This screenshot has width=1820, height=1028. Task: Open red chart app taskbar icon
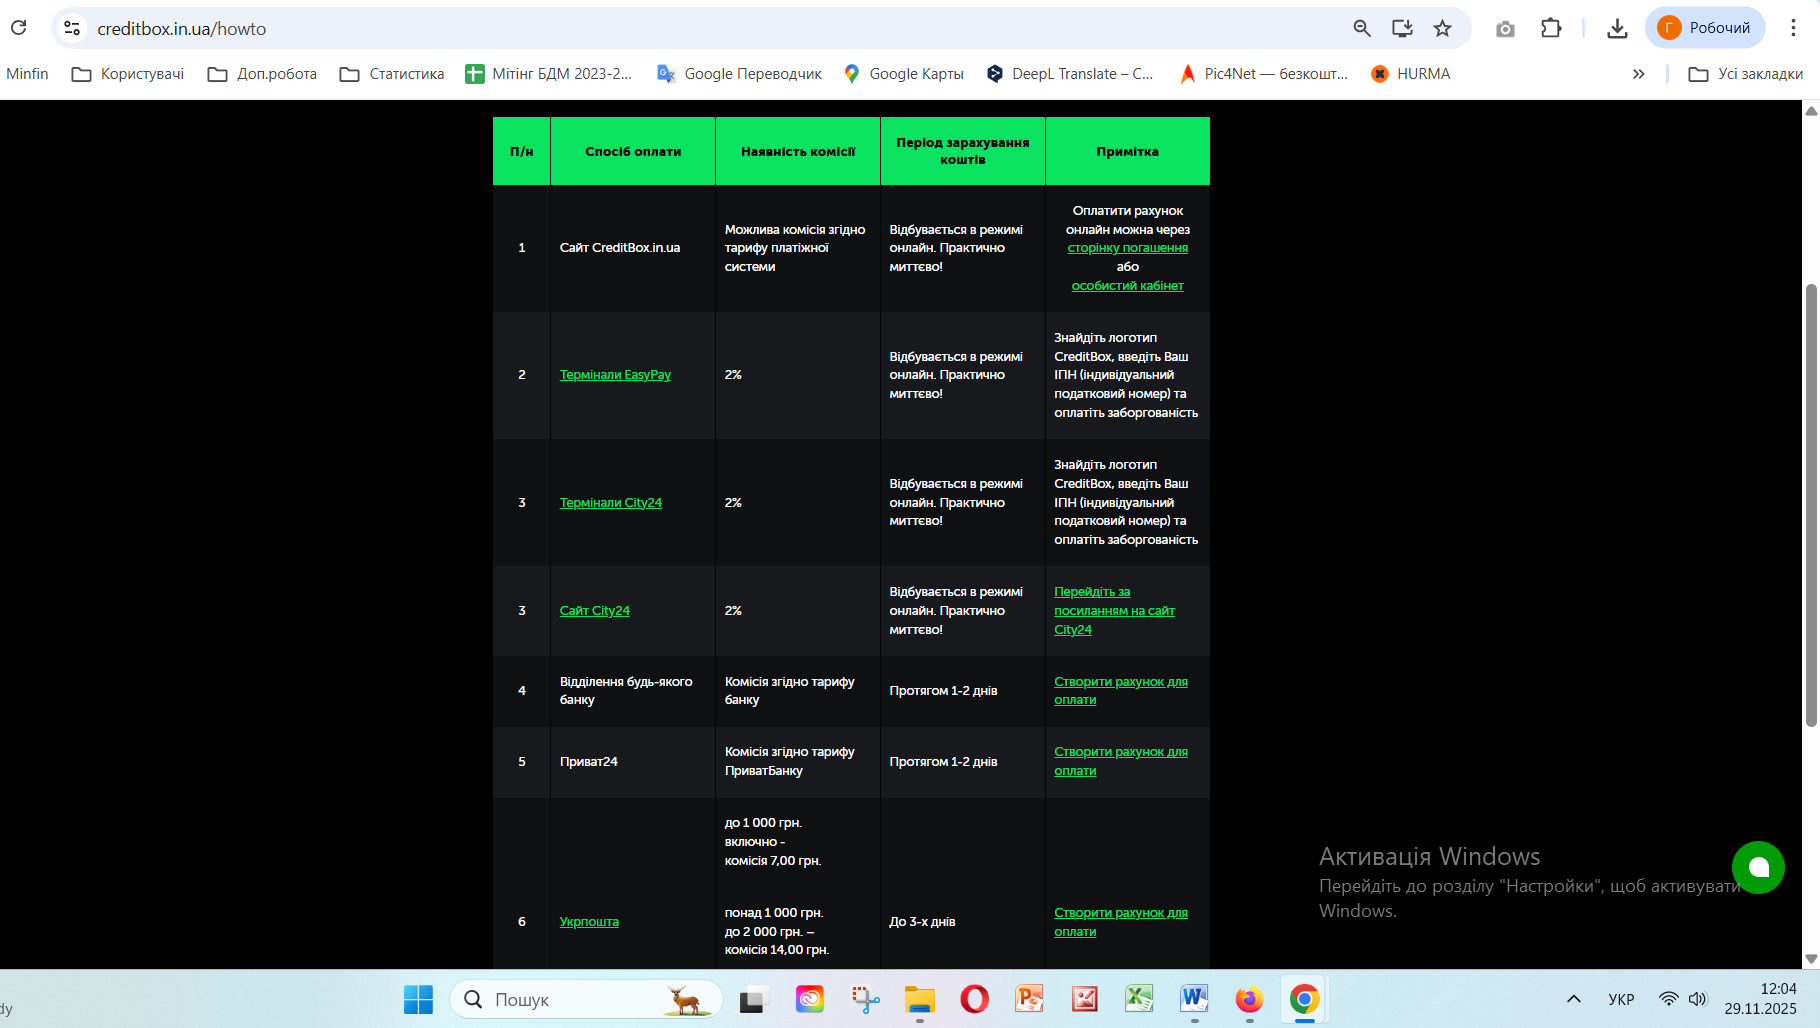coord(1085,999)
